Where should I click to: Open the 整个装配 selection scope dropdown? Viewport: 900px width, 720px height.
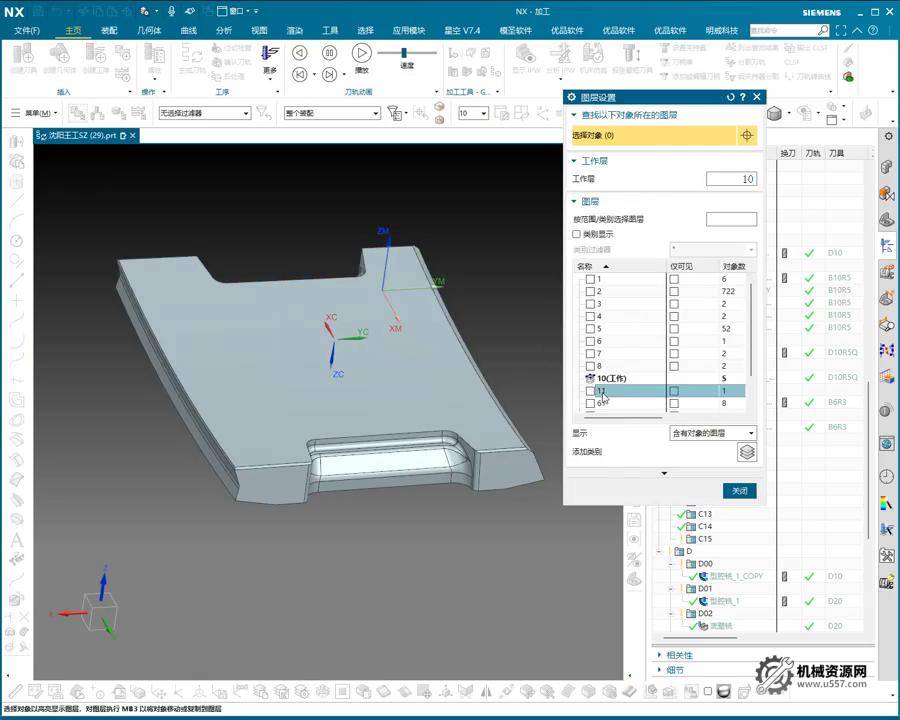click(x=331, y=113)
